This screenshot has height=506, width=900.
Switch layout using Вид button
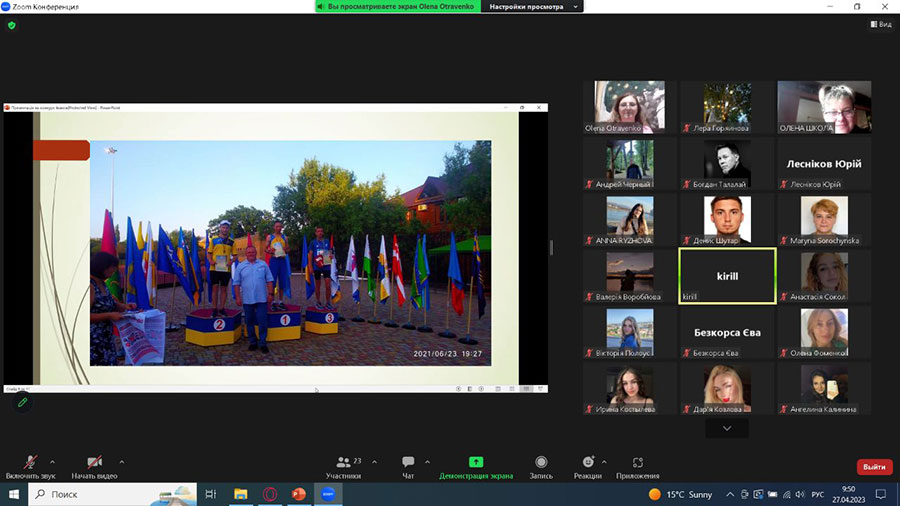(x=879, y=25)
